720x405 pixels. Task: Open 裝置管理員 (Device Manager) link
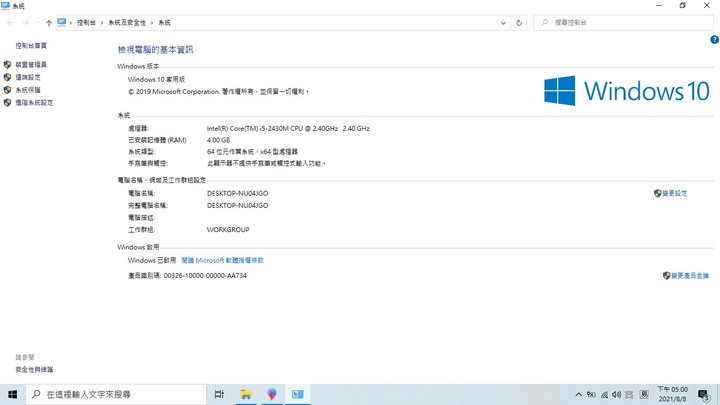(31, 65)
